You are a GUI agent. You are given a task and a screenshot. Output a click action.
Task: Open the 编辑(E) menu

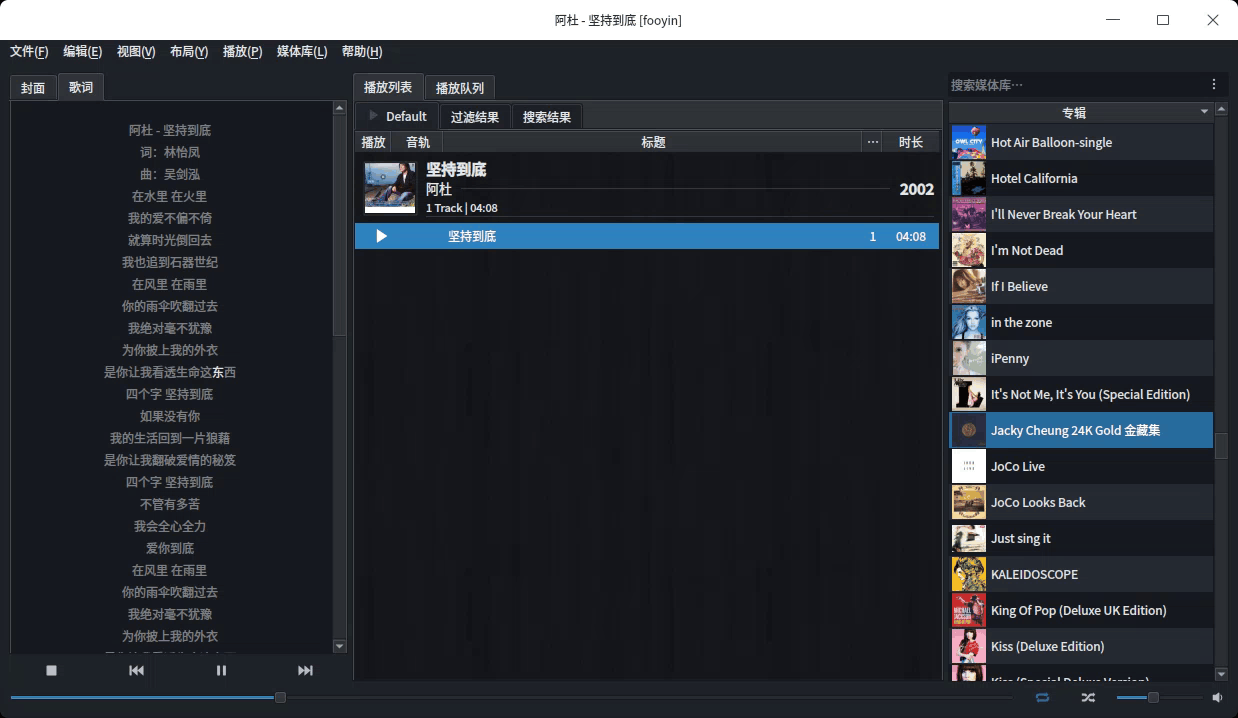tap(82, 51)
